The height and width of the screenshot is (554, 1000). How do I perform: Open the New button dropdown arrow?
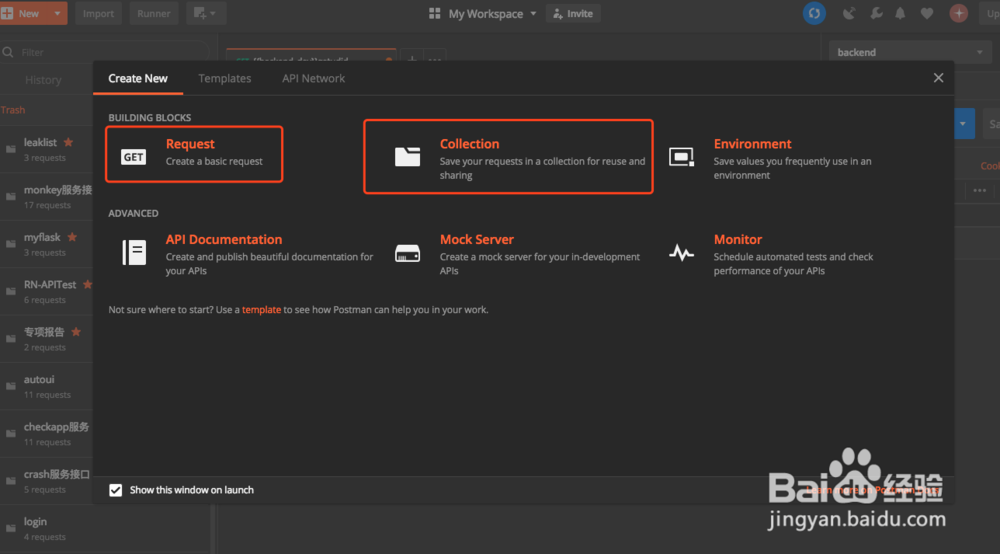tap(57, 13)
